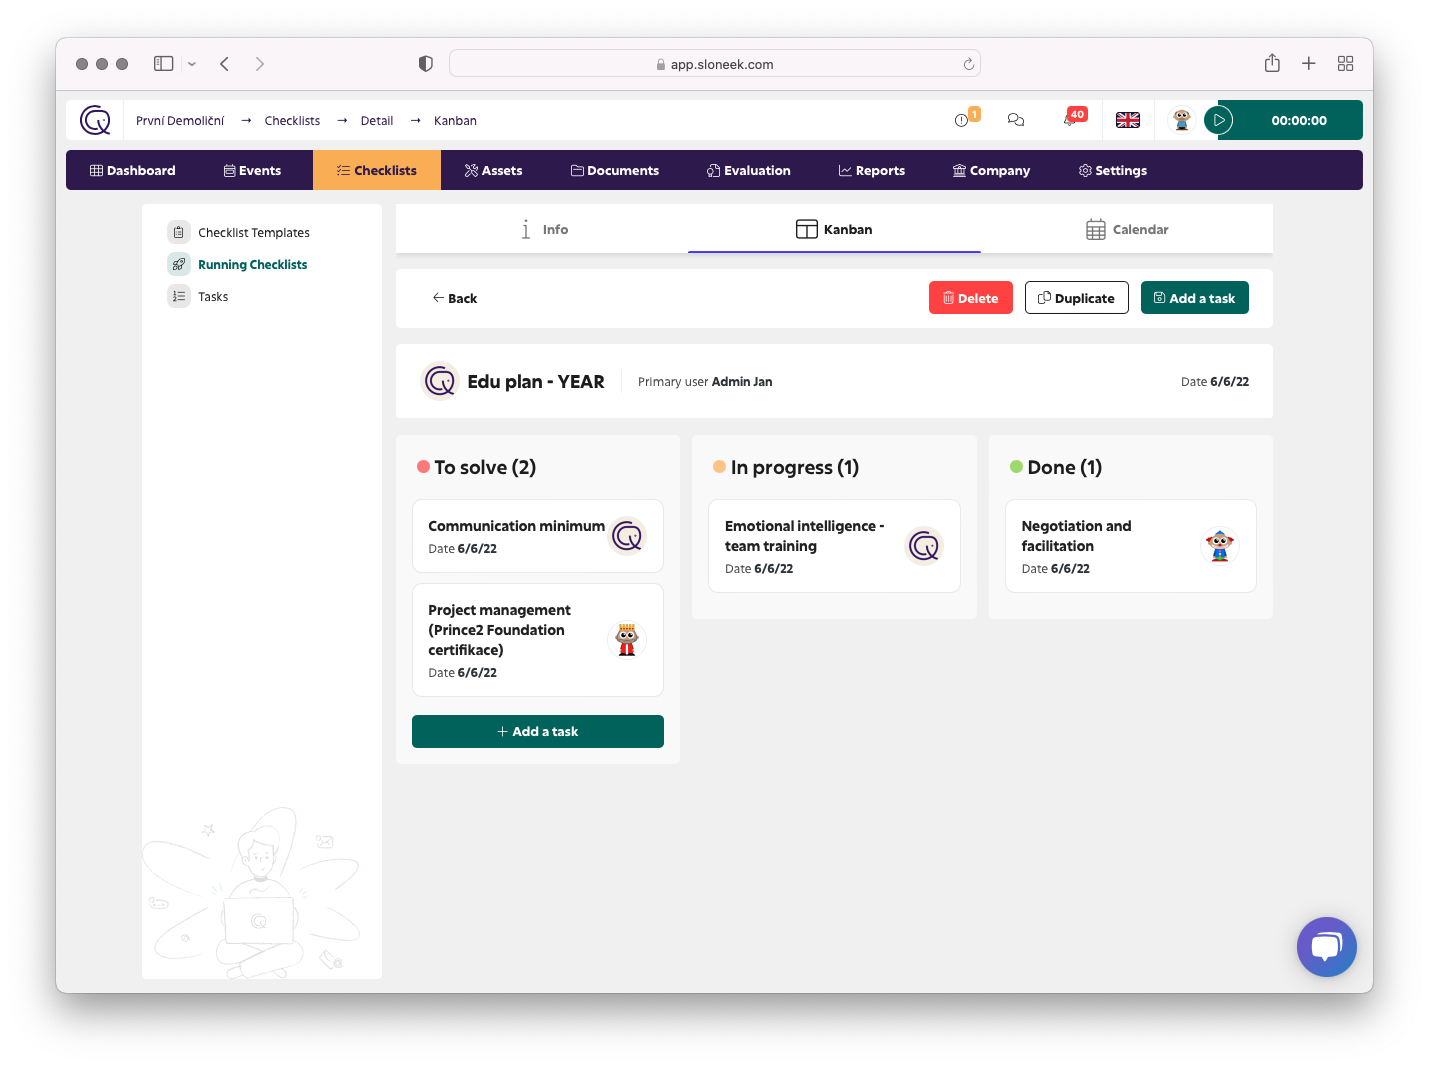The height and width of the screenshot is (1067, 1429).
Task: Click the In progress (1) column header
Action: pyautogui.click(x=786, y=467)
